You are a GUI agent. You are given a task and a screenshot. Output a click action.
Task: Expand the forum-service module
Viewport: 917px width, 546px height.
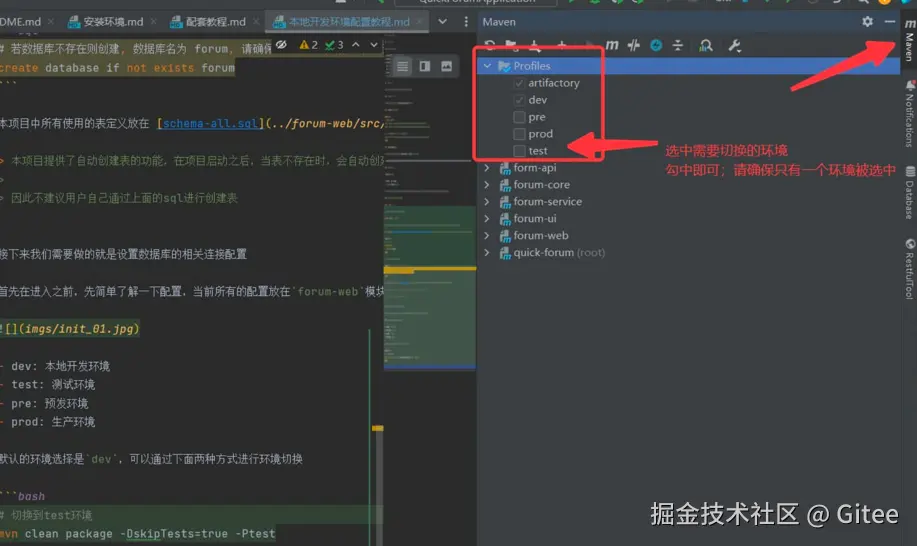(x=487, y=202)
